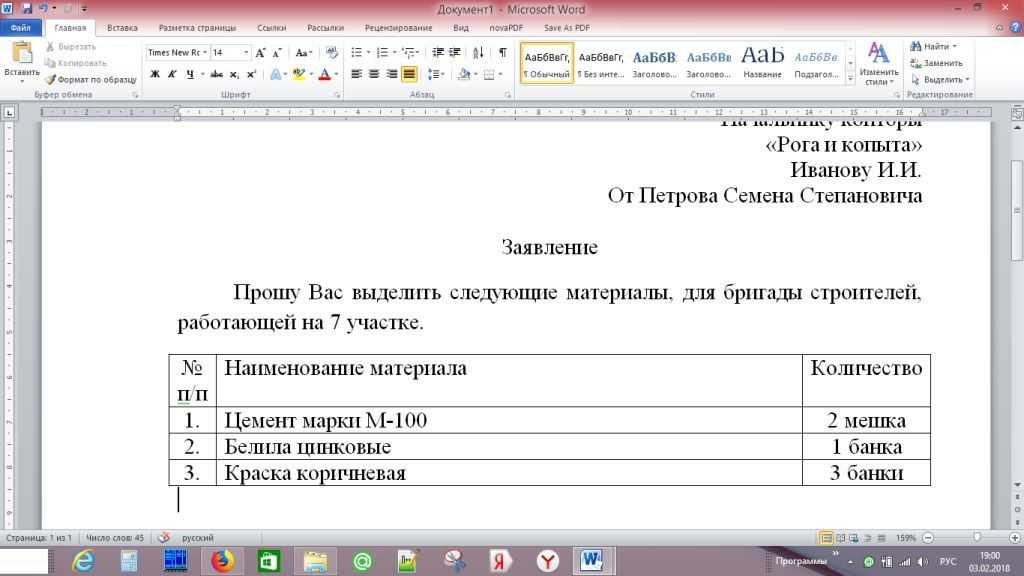This screenshot has width=1024, height=576.
Task: Click the Internet Explorer taskbar icon
Action: point(83,561)
